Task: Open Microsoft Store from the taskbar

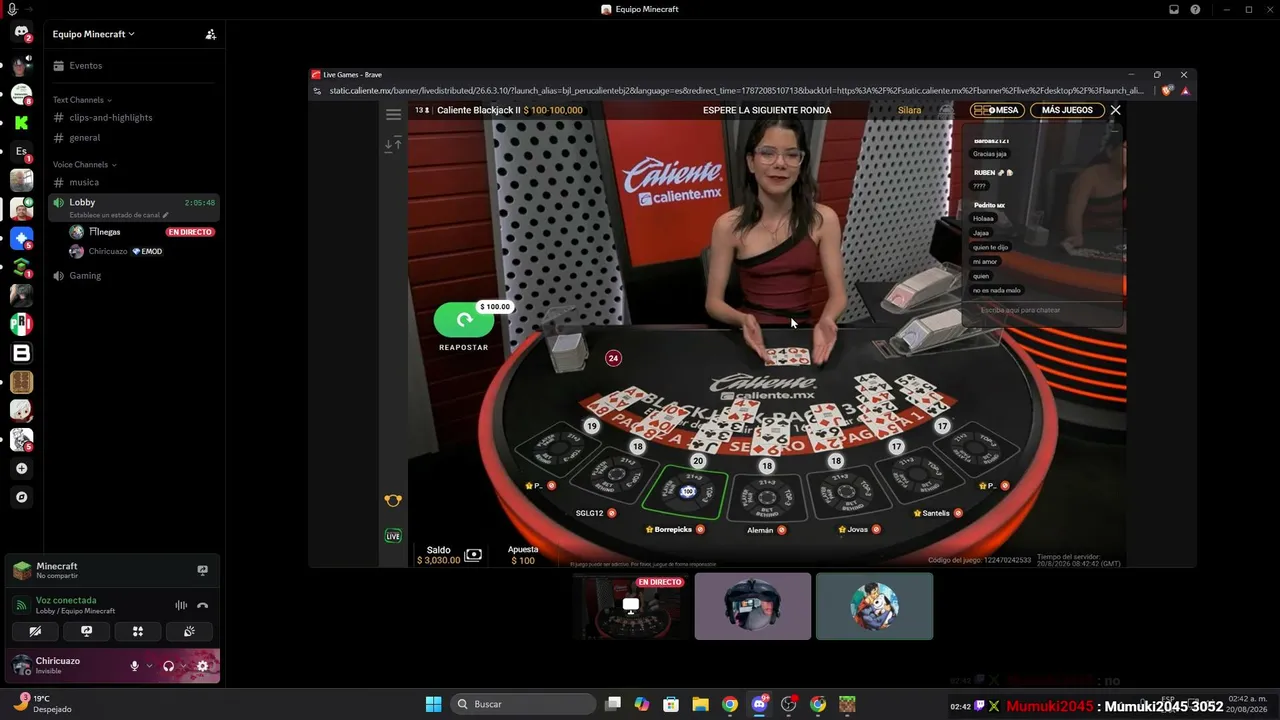Action: pos(671,704)
